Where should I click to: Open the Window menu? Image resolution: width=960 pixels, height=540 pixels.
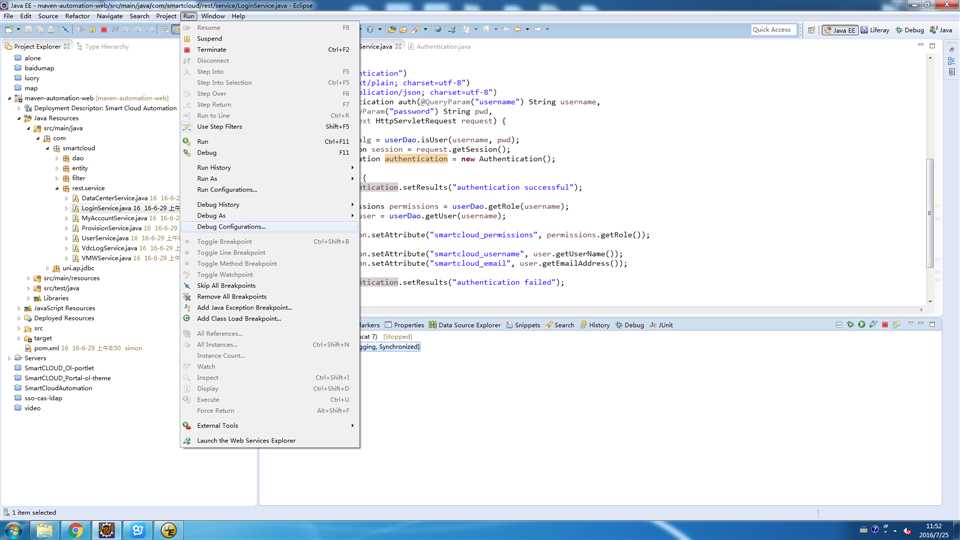pos(213,16)
